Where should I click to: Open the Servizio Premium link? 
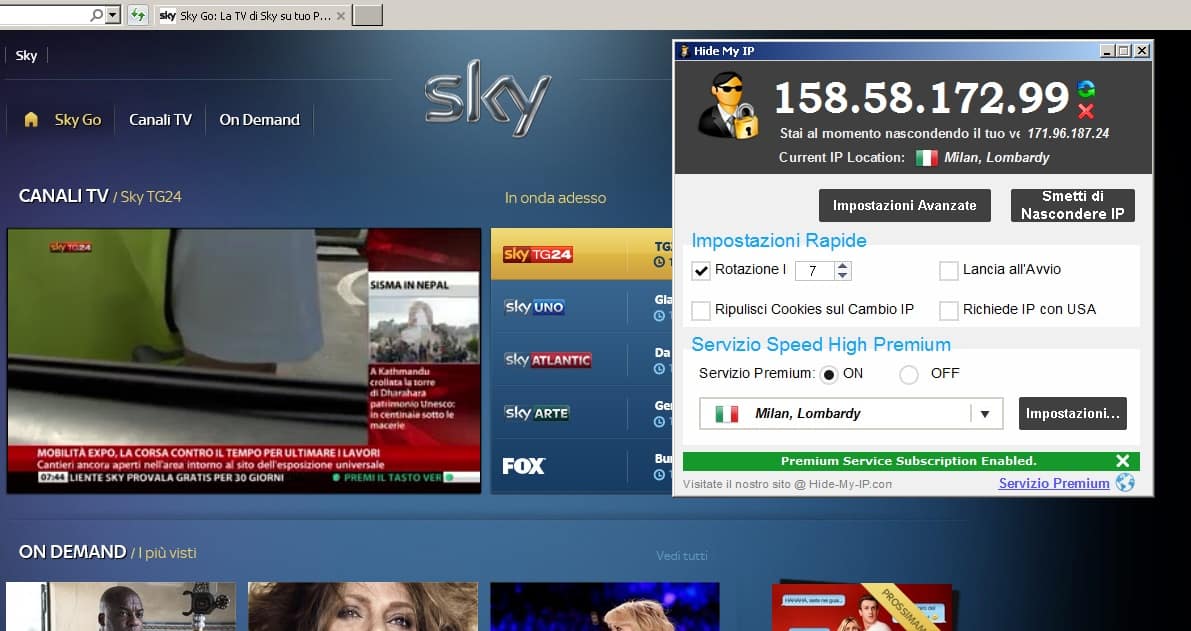click(1054, 483)
